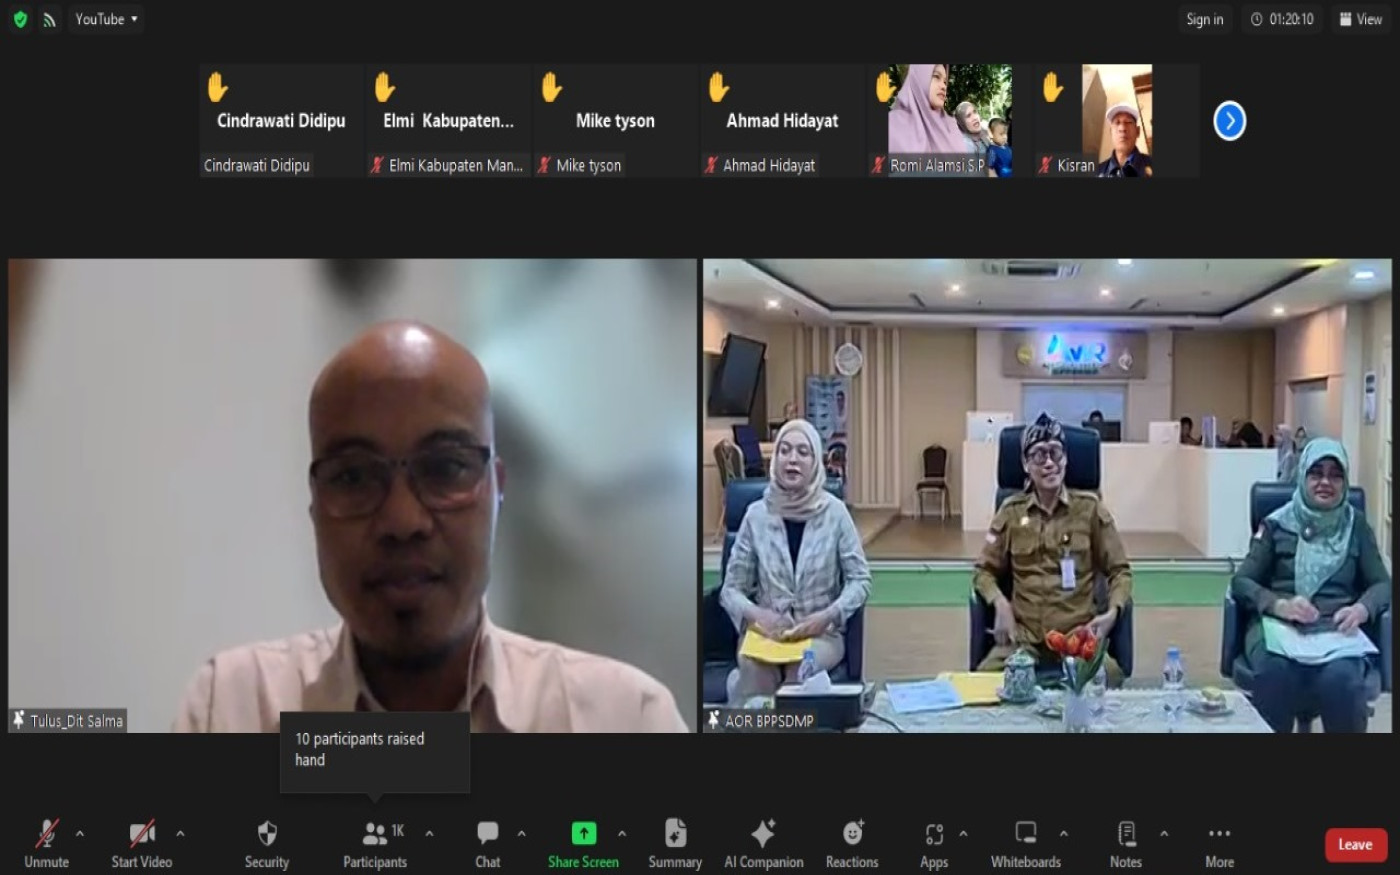Unmute the microphone
The width and height of the screenshot is (1400, 875).
[x=46, y=843]
